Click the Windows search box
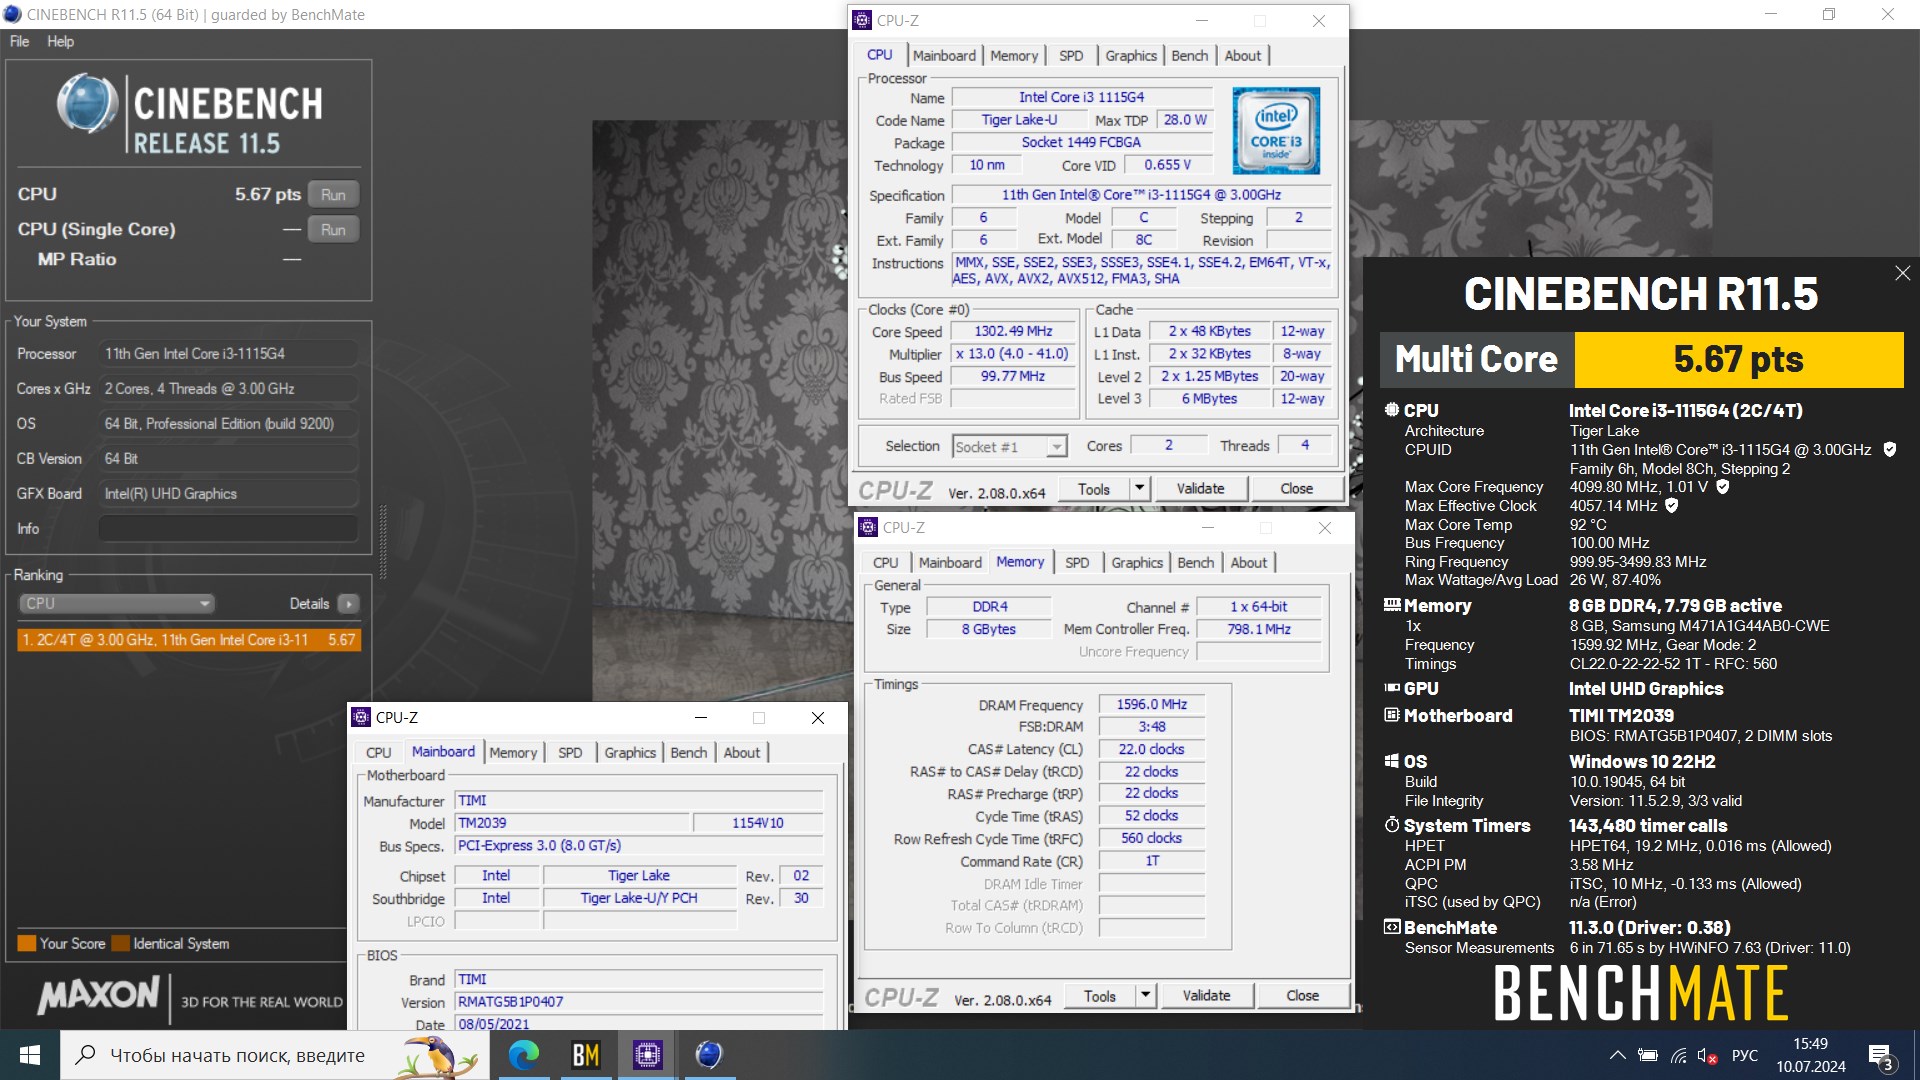 click(275, 1055)
